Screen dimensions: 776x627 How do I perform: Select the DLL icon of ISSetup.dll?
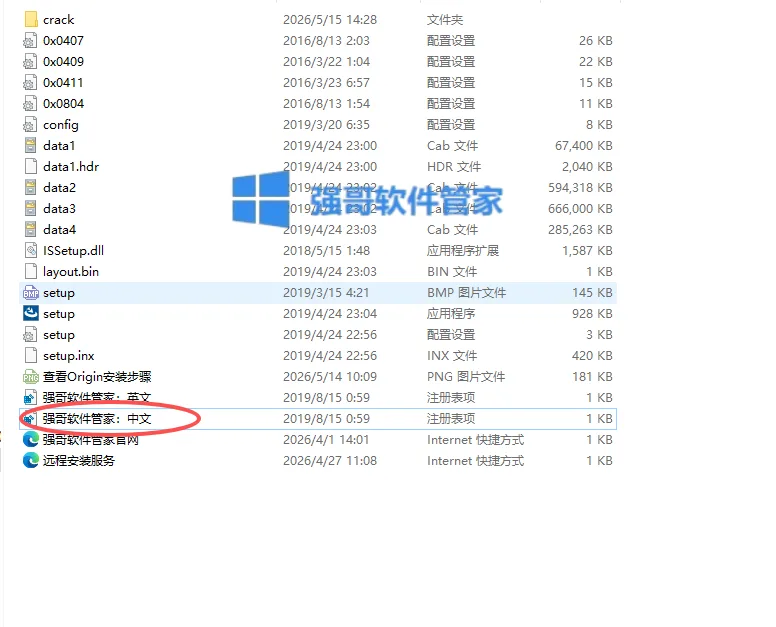coord(31,250)
